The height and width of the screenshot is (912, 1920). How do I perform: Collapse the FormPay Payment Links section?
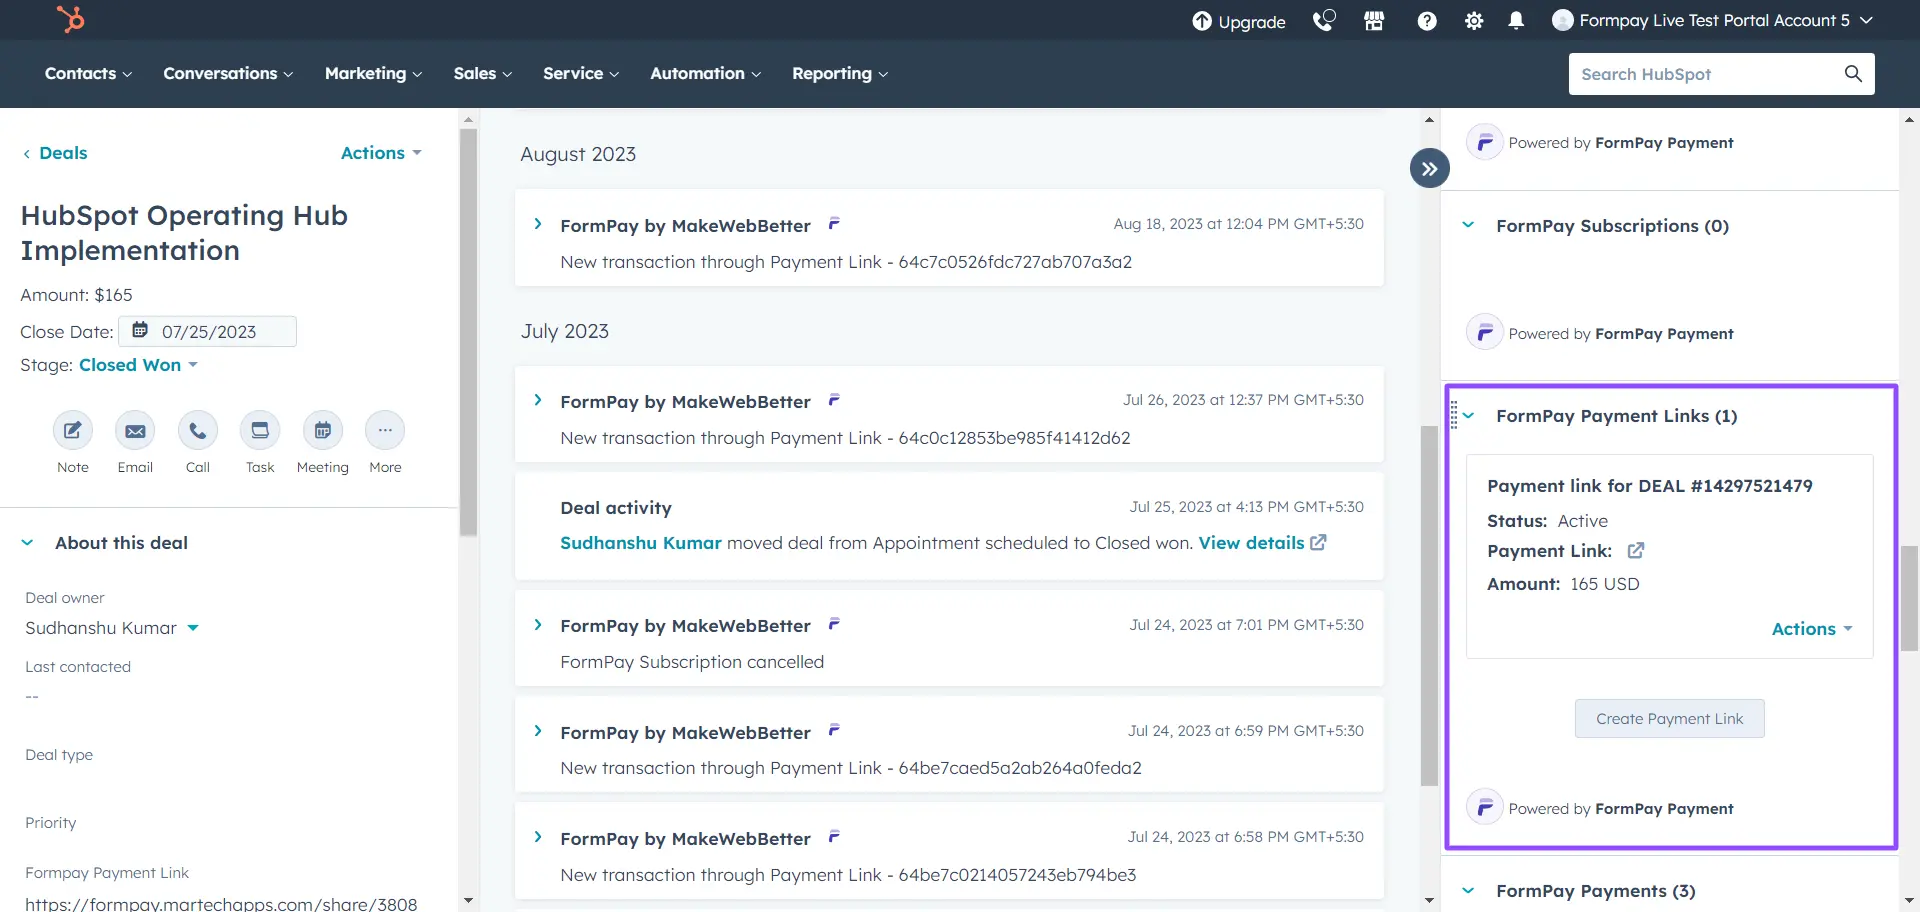[1467, 416]
